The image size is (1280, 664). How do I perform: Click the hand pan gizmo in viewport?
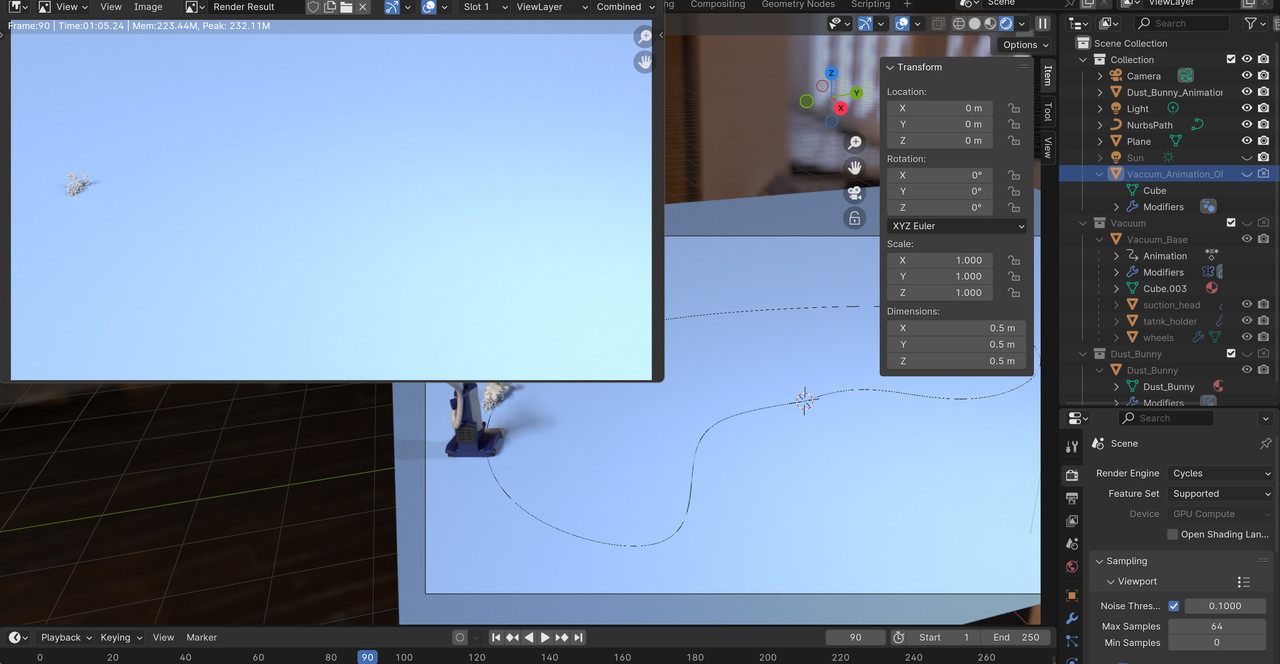[x=855, y=167]
